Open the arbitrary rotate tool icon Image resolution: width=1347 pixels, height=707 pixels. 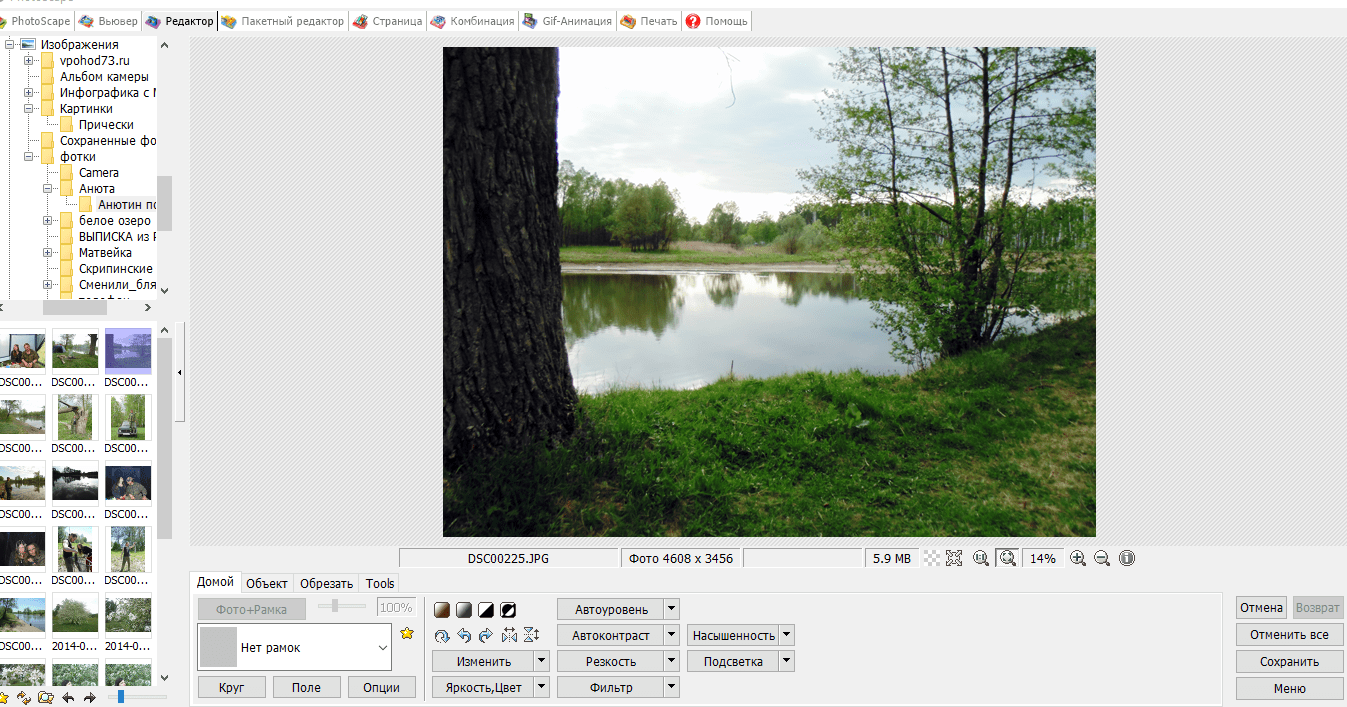[x=442, y=635]
